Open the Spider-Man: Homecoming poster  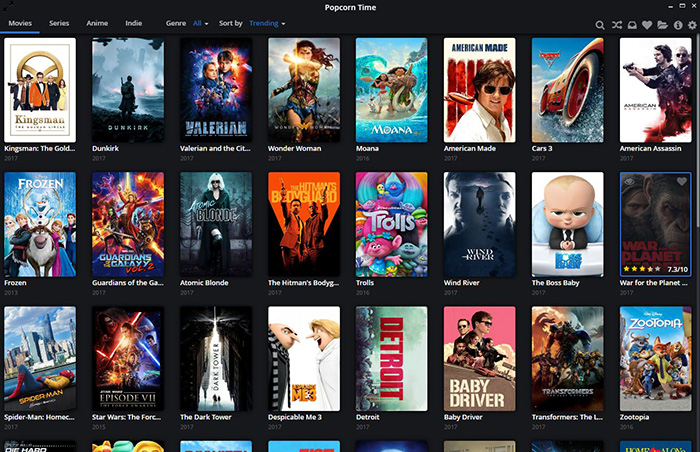pyautogui.click(x=40, y=359)
